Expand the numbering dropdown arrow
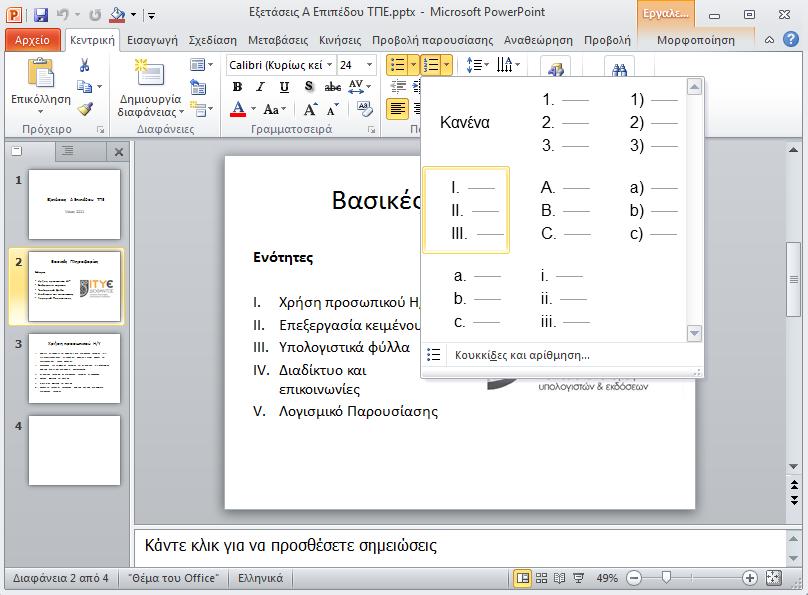808x595 pixels. click(x=446, y=65)
